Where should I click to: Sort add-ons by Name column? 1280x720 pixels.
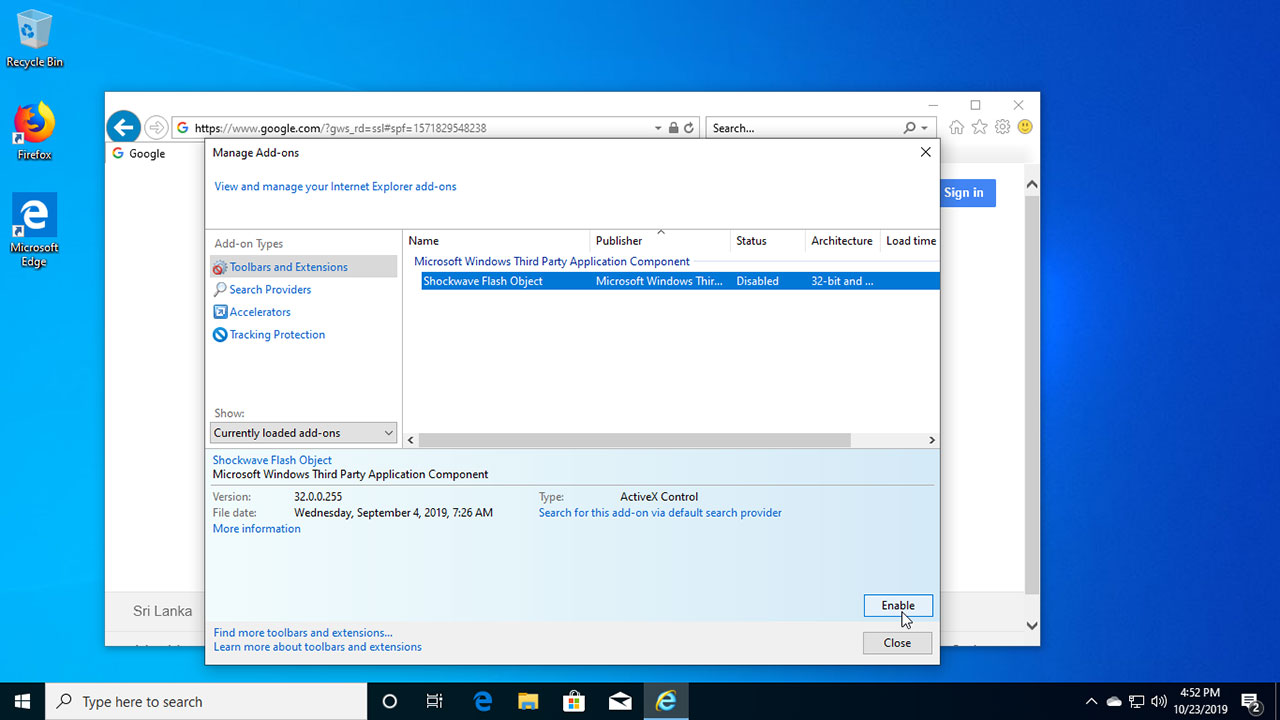(497, 241)
